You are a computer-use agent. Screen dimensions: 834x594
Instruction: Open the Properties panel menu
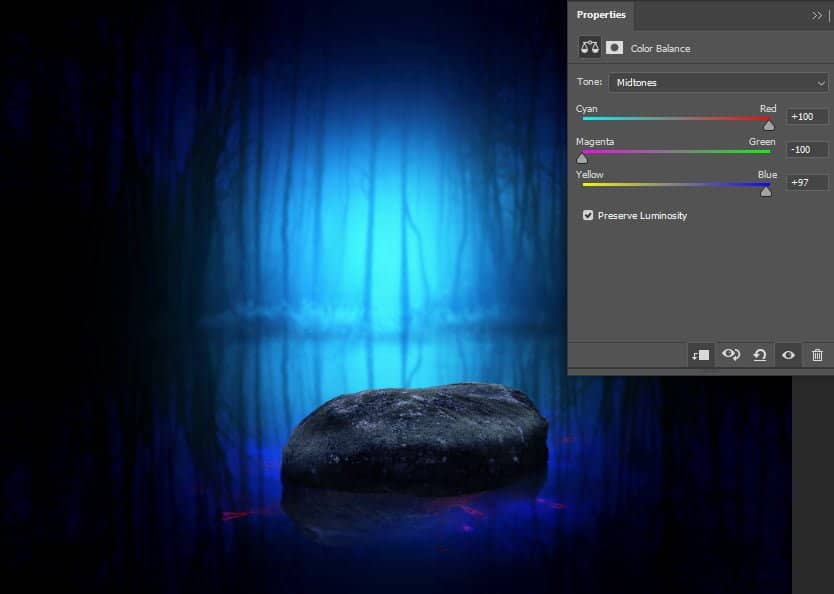click(817, 15)
